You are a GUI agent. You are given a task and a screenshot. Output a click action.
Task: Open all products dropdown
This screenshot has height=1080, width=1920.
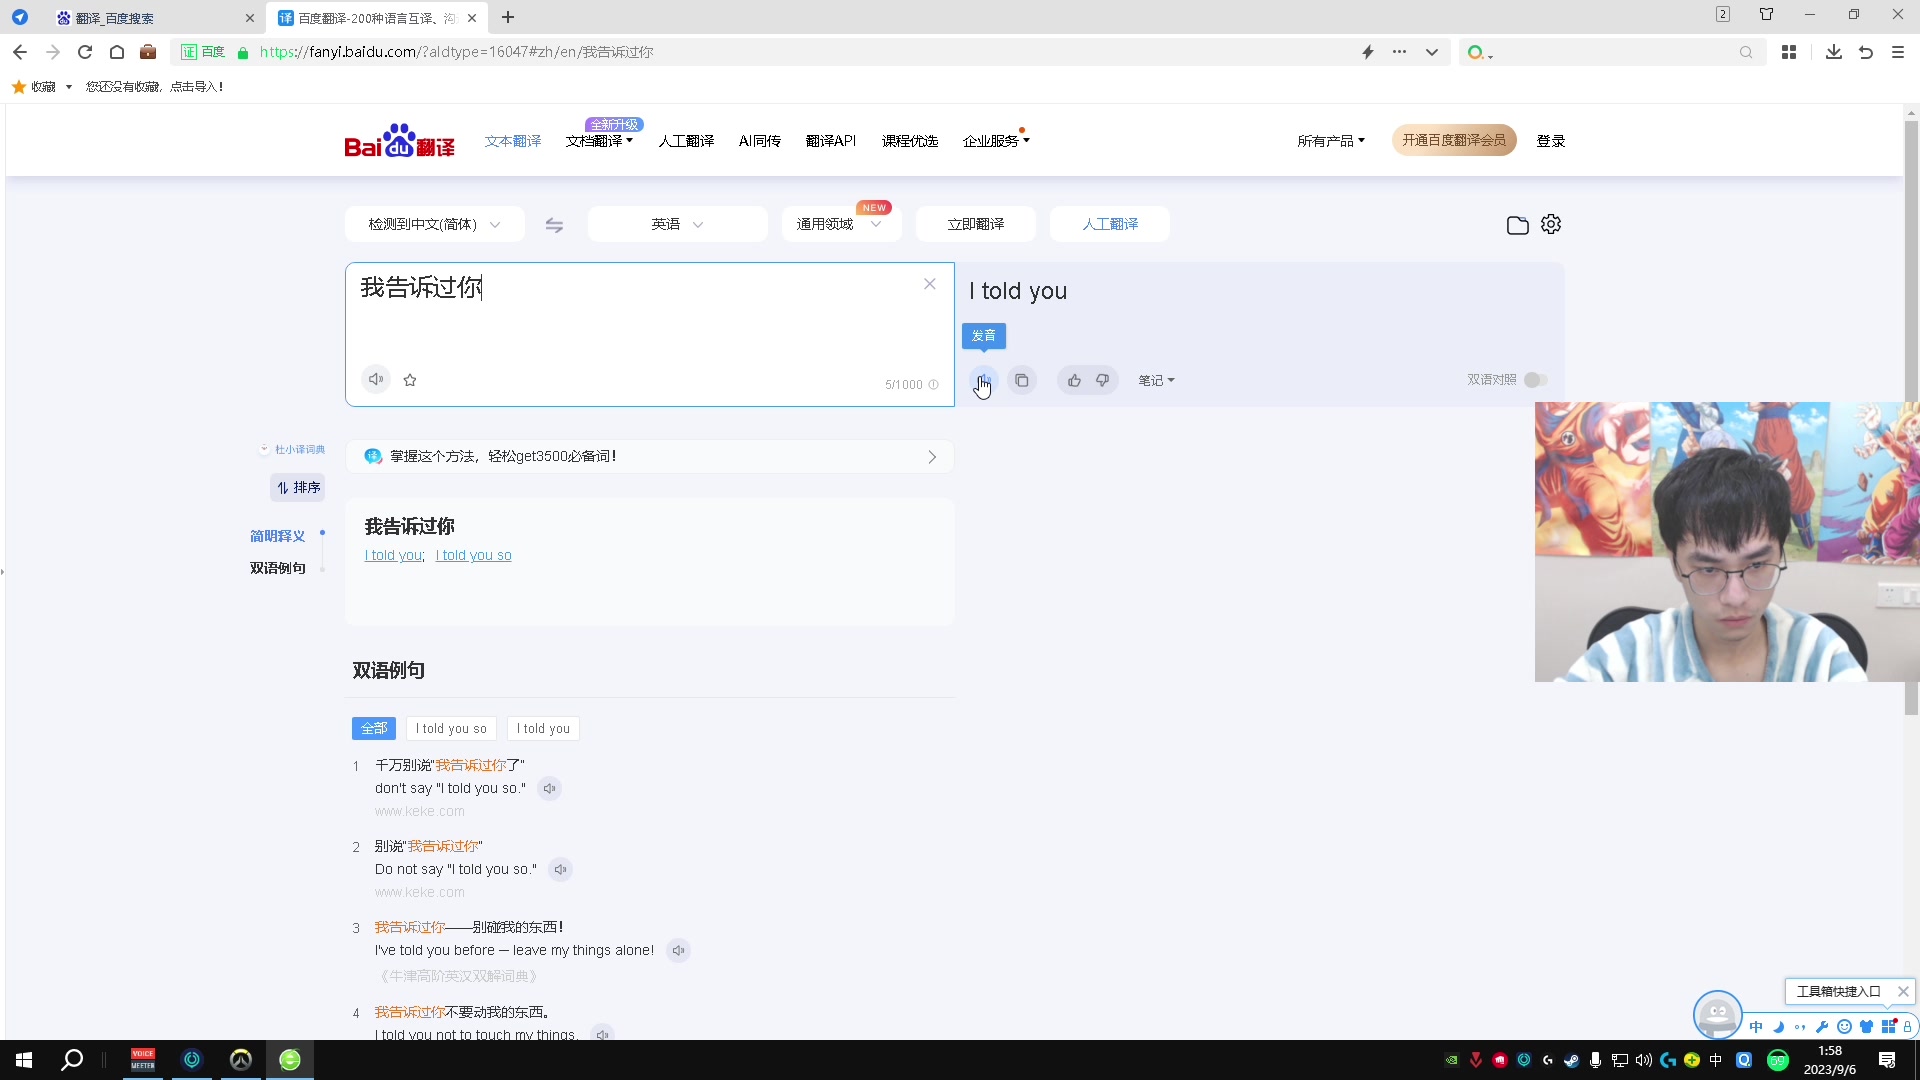(1331, 141)
